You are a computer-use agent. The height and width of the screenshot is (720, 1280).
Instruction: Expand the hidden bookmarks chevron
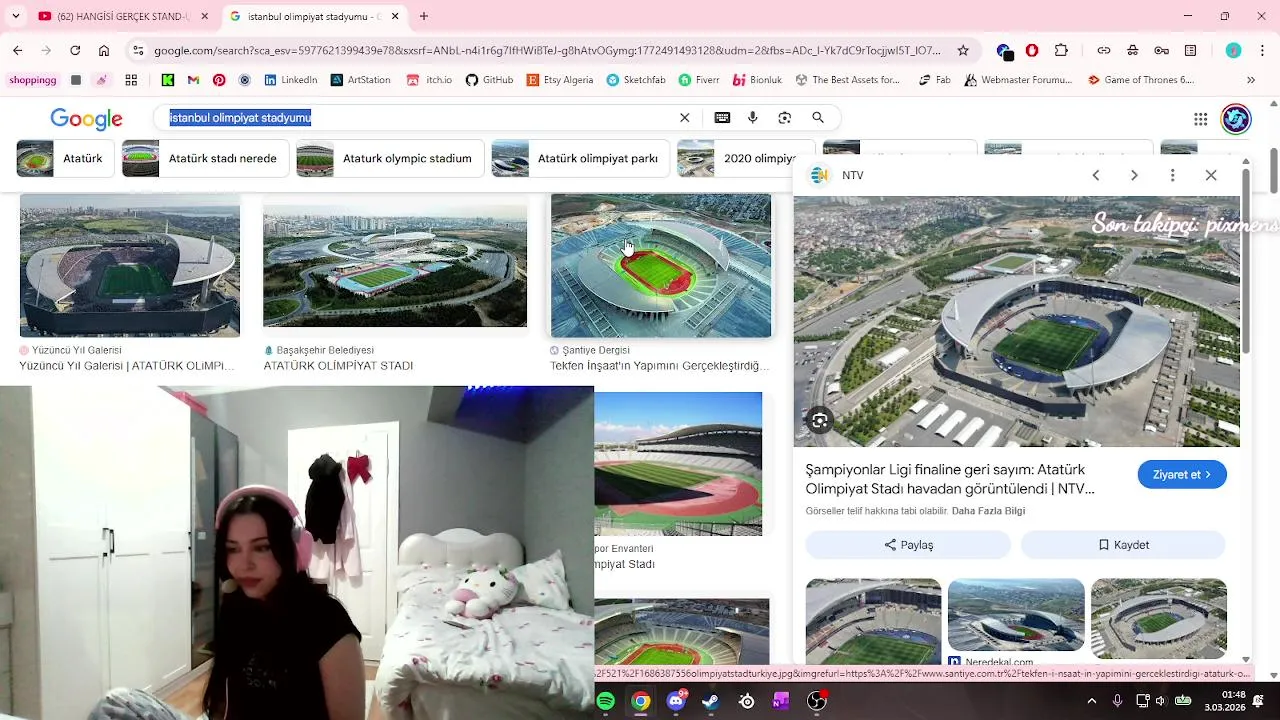click(x=1250, y=80)
